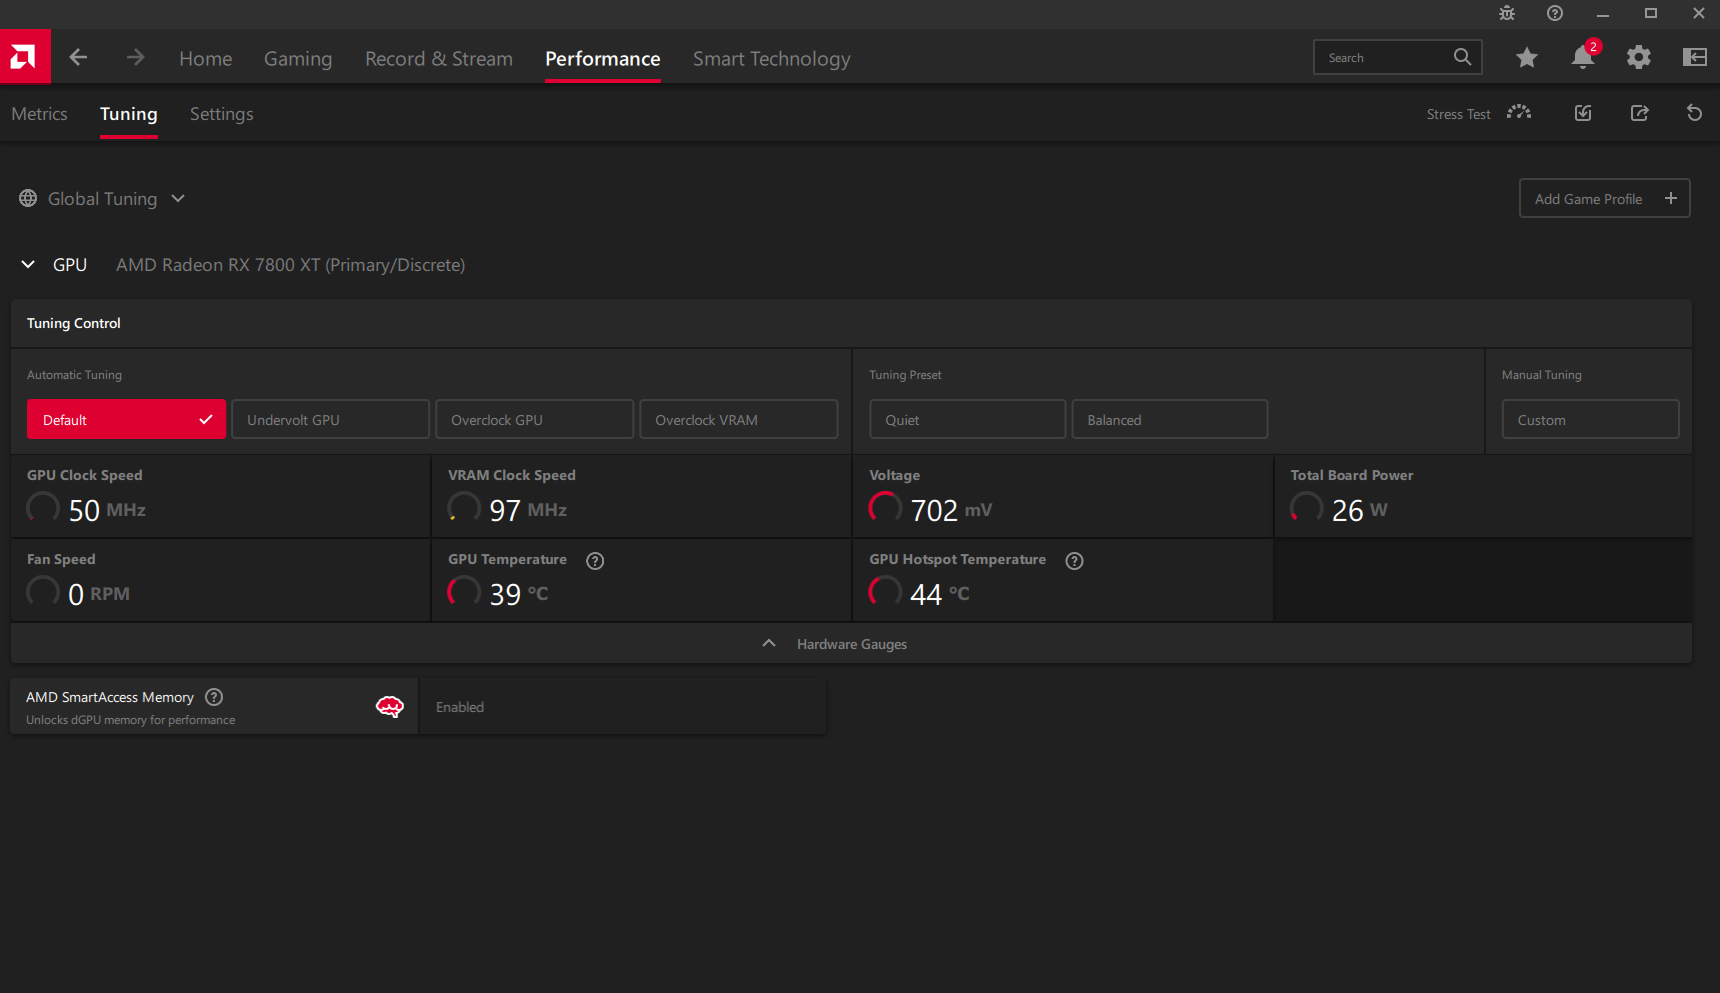The width and height of the screenshot is (1720, 993).
Task: Click the search magnifier icon
Action: click(1462, 57)
